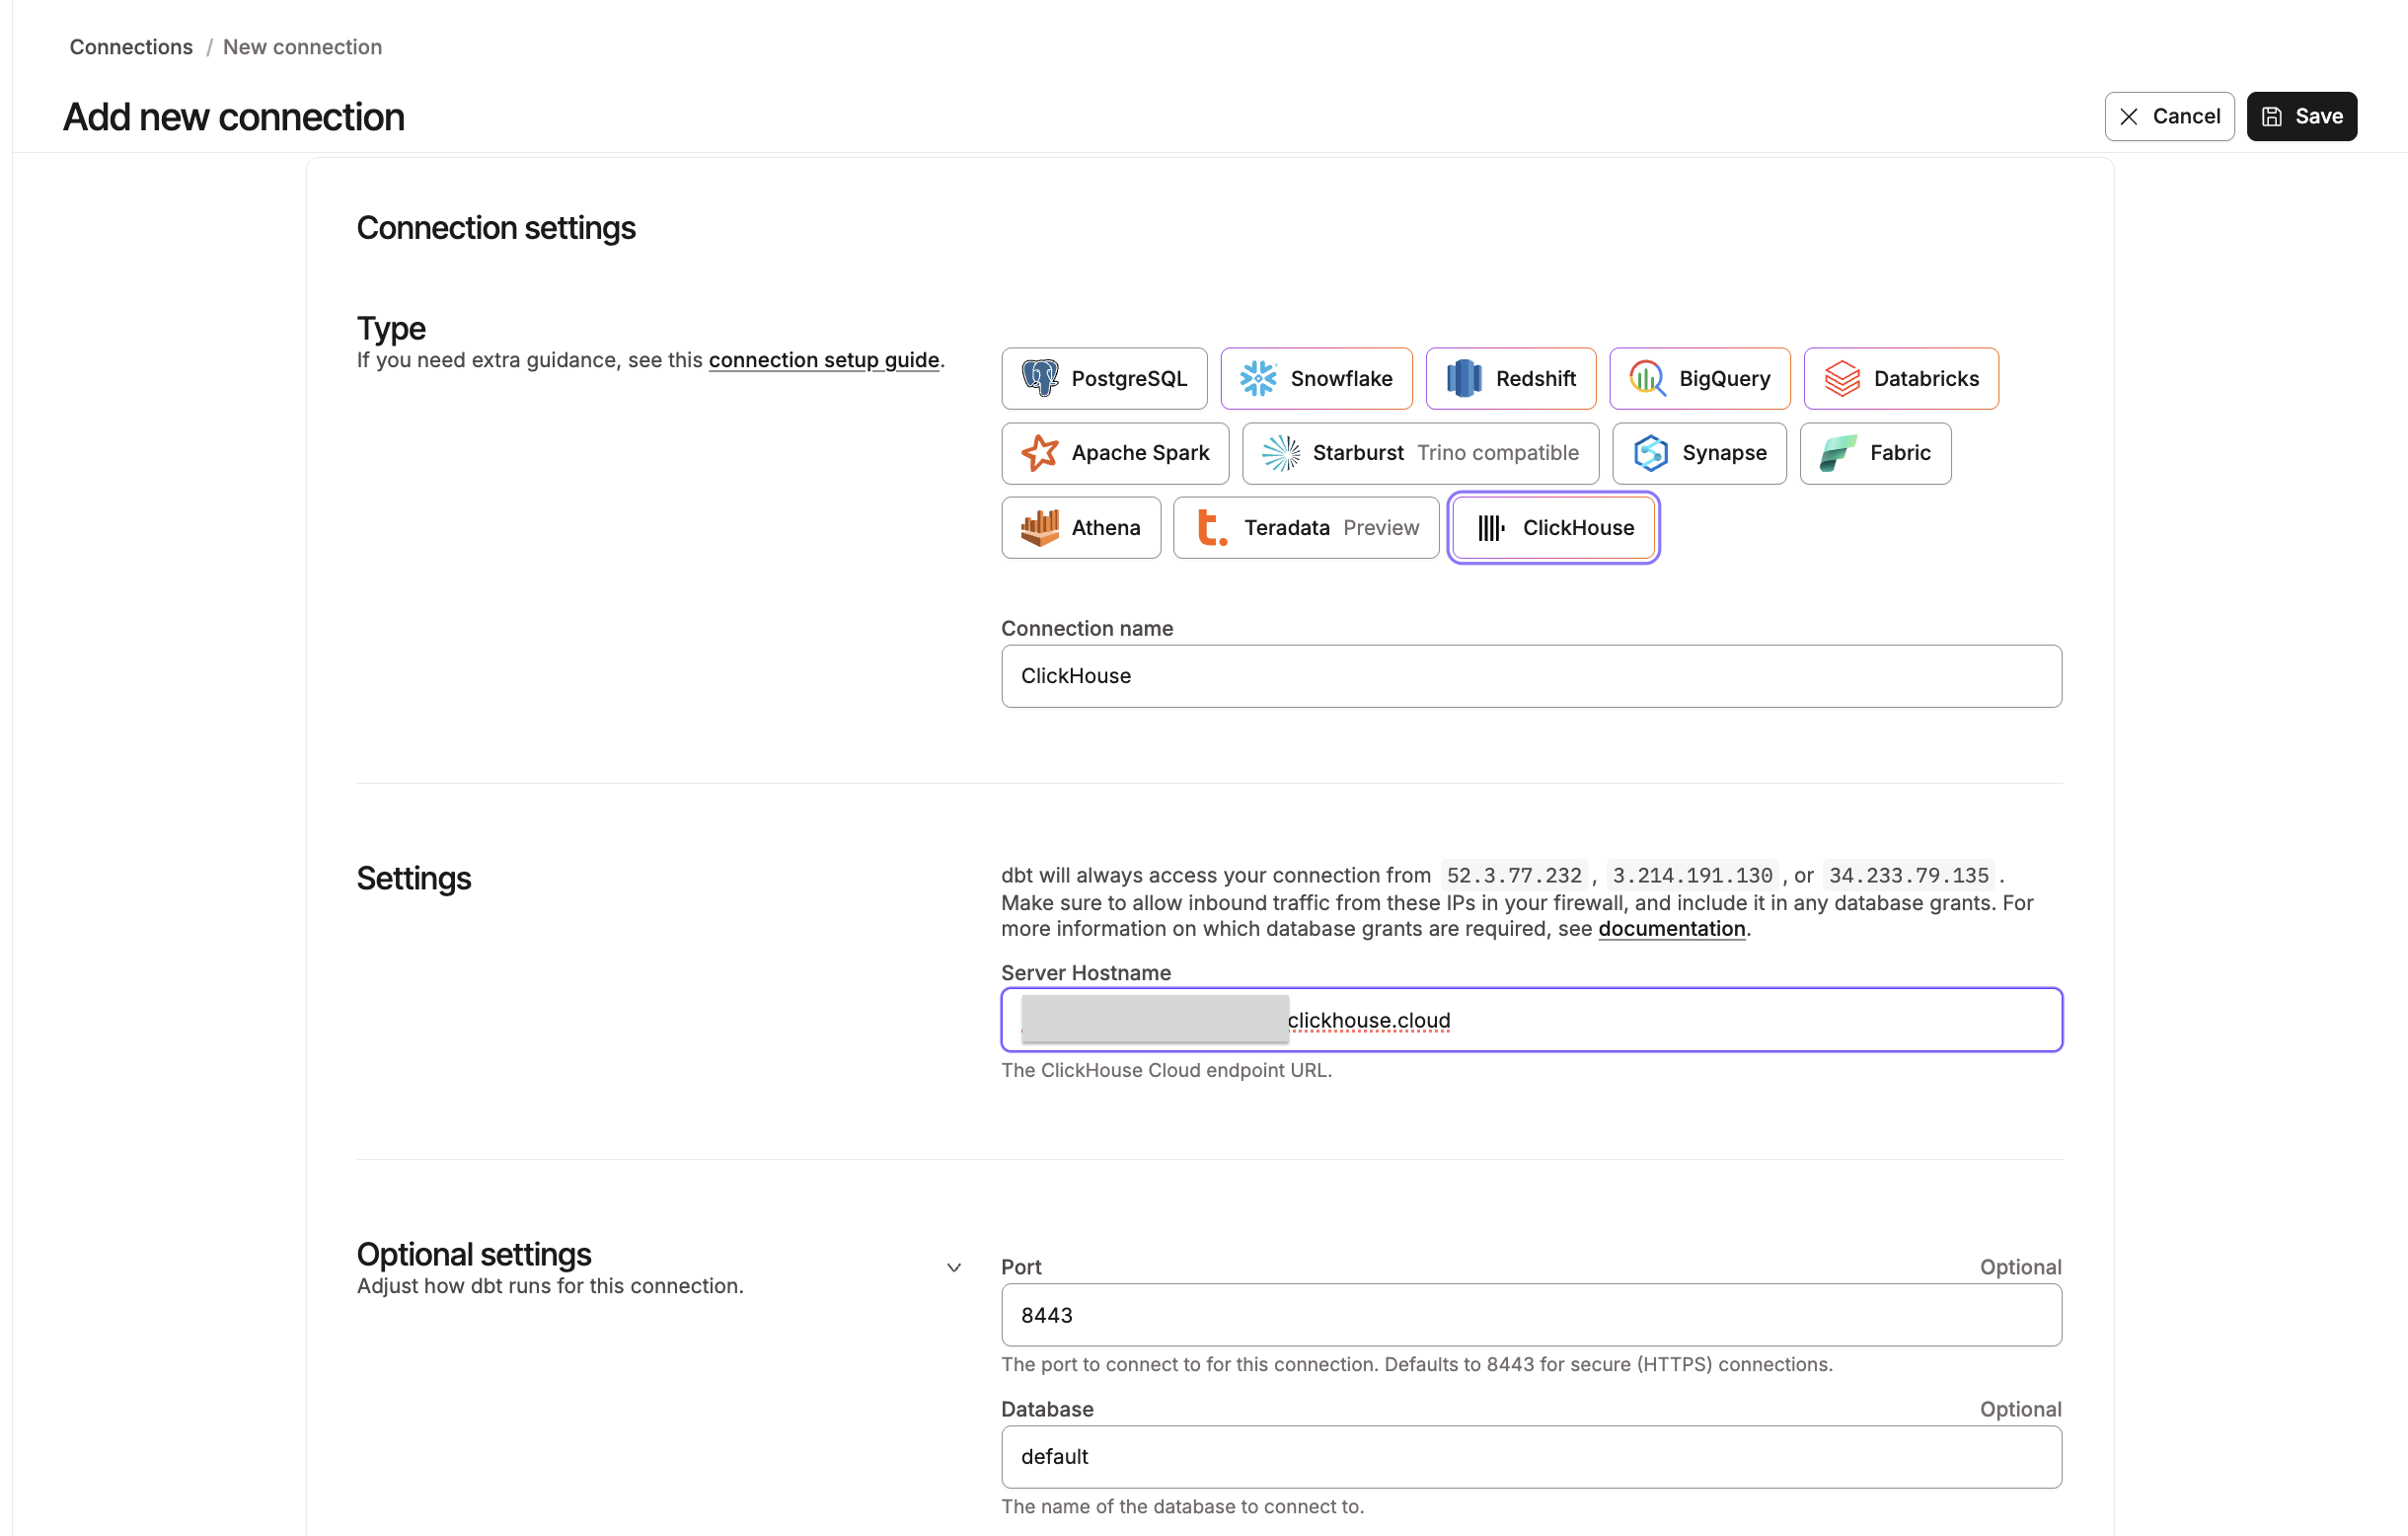Screen dimensions: 2408x1536
Task: Open the database grants documentation link
Action: [x=1671, y=928]
